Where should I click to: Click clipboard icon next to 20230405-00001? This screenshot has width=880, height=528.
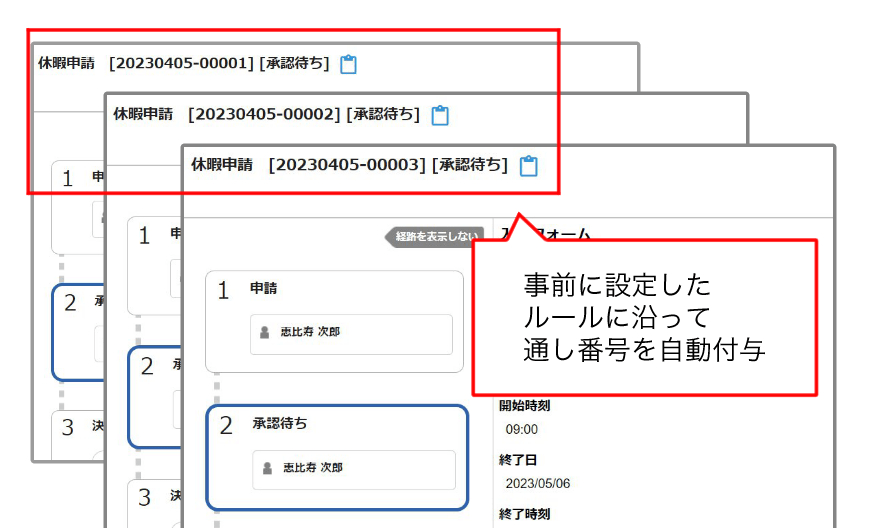click(x=349, y=64)
